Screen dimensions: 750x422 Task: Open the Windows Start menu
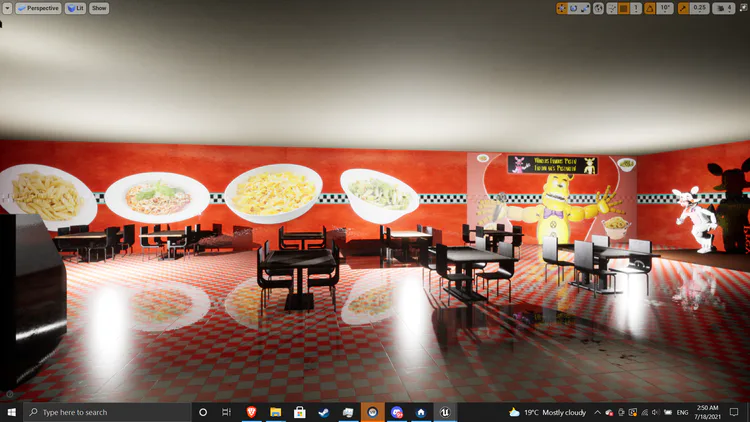11,412
